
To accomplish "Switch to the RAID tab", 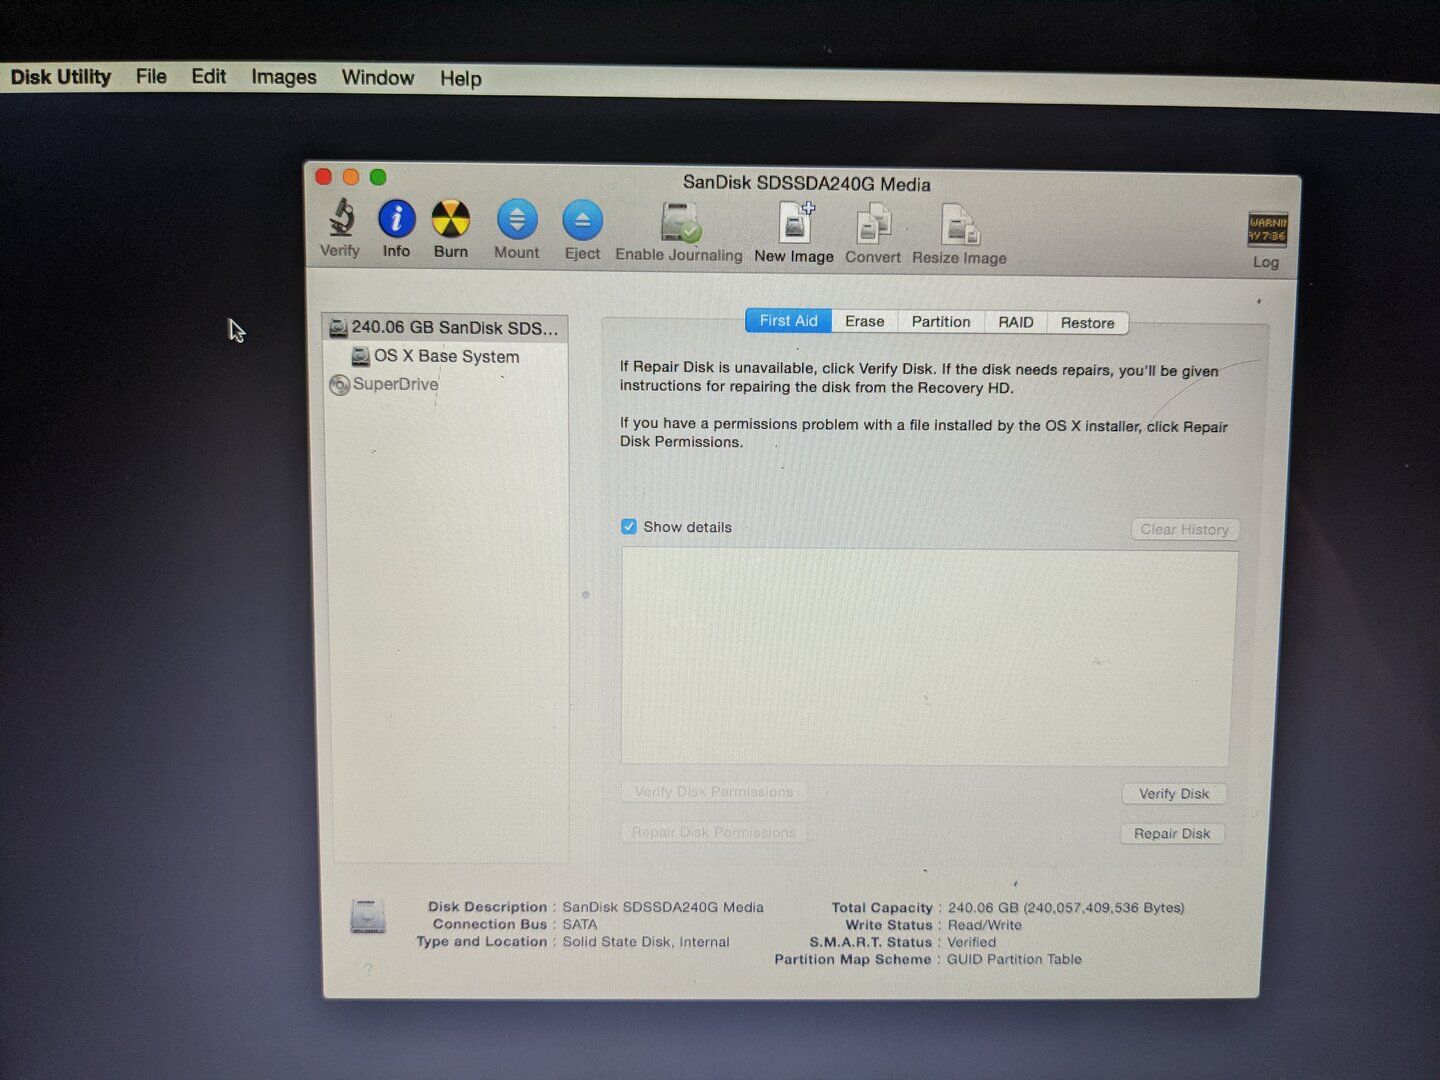I will [x=1016, y=322].
